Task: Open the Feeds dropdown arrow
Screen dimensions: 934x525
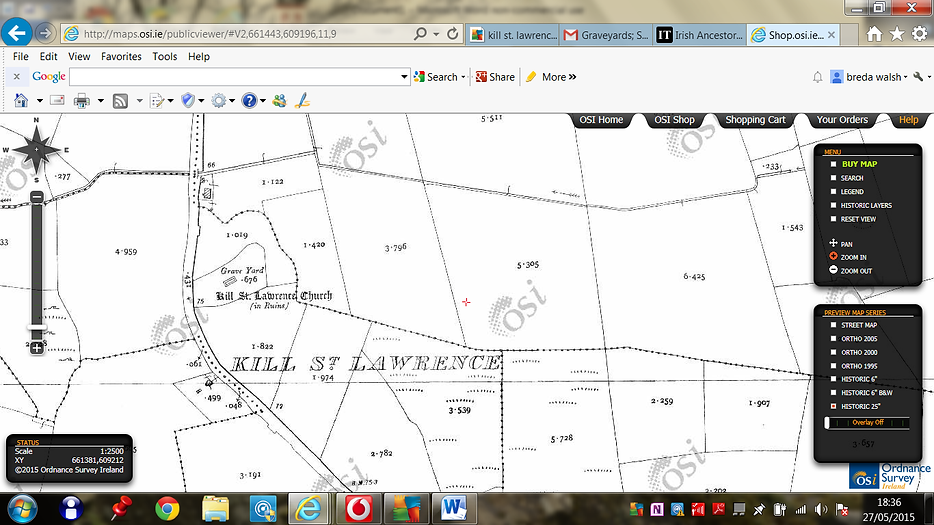Action: (x=139, y=101)
